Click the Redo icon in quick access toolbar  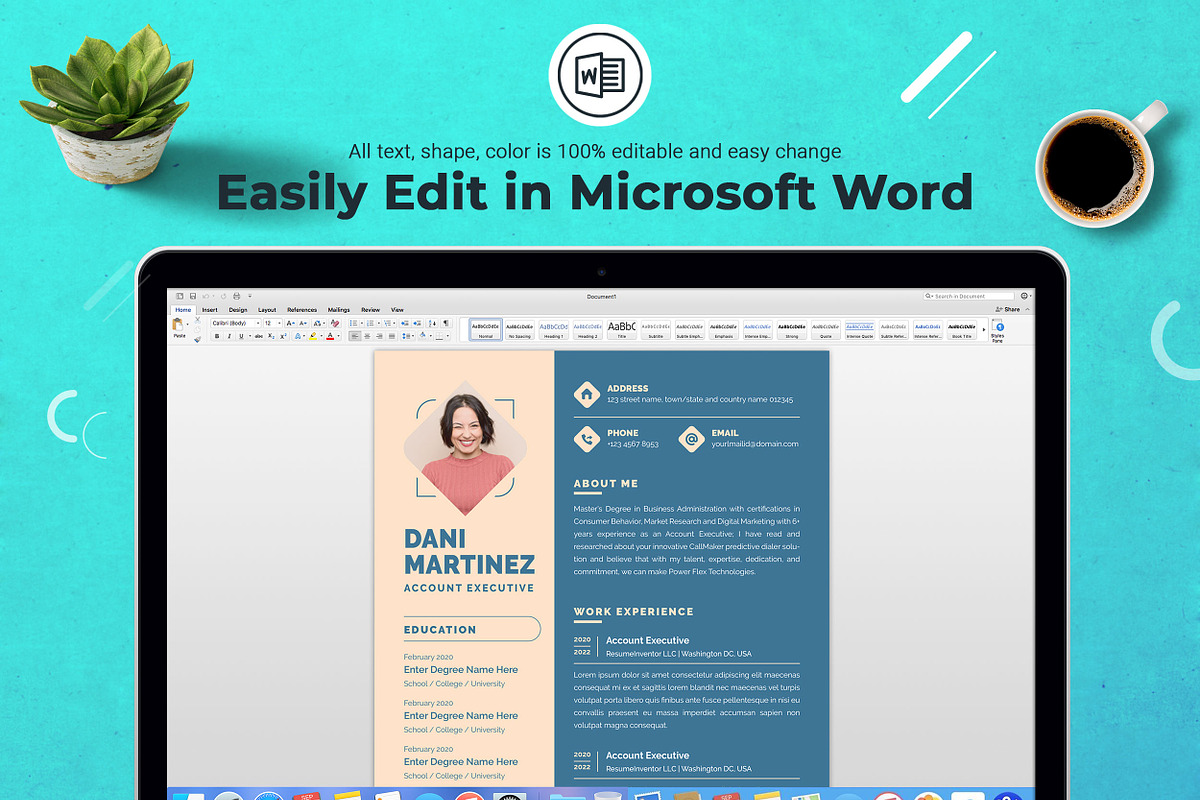223,296
